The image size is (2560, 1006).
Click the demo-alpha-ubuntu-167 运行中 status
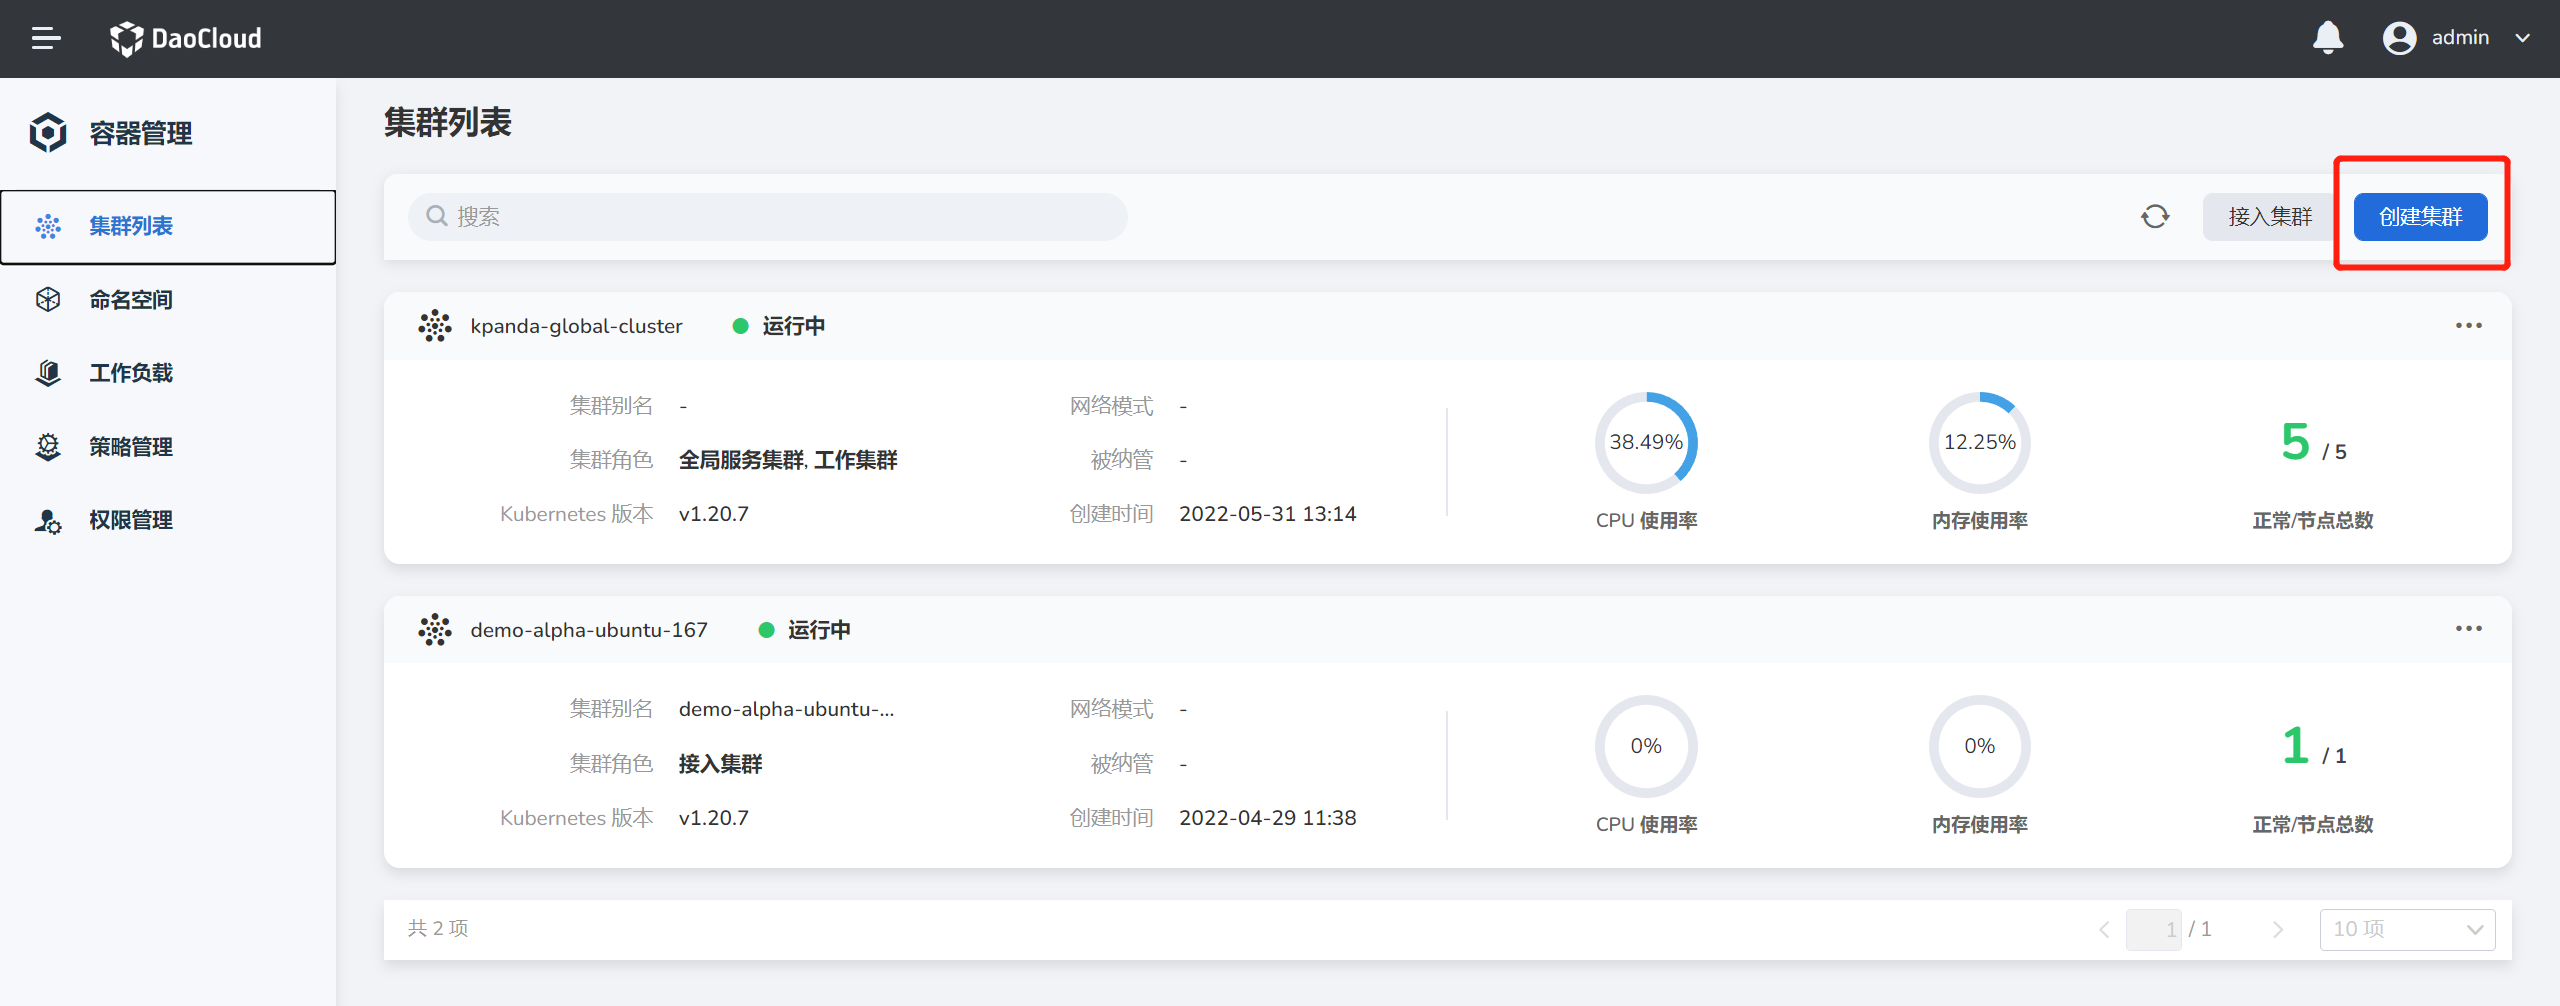tap(805, 630)
